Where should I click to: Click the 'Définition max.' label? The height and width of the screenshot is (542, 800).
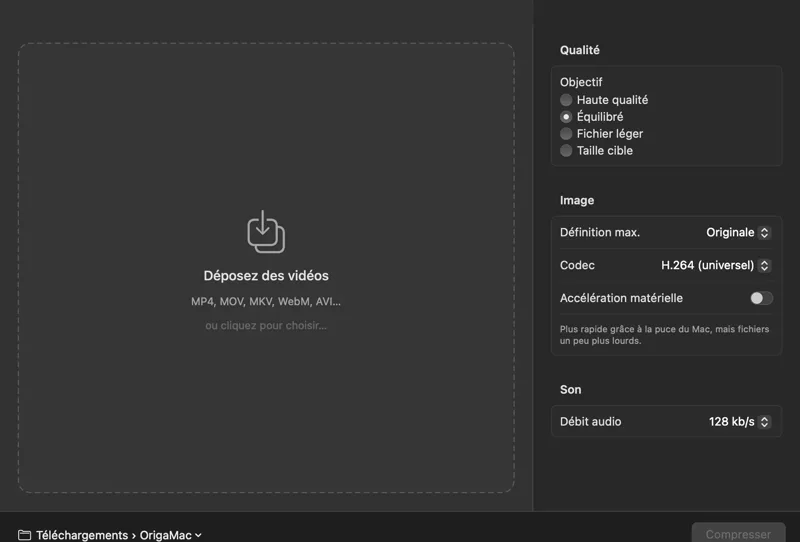(599, 232)
